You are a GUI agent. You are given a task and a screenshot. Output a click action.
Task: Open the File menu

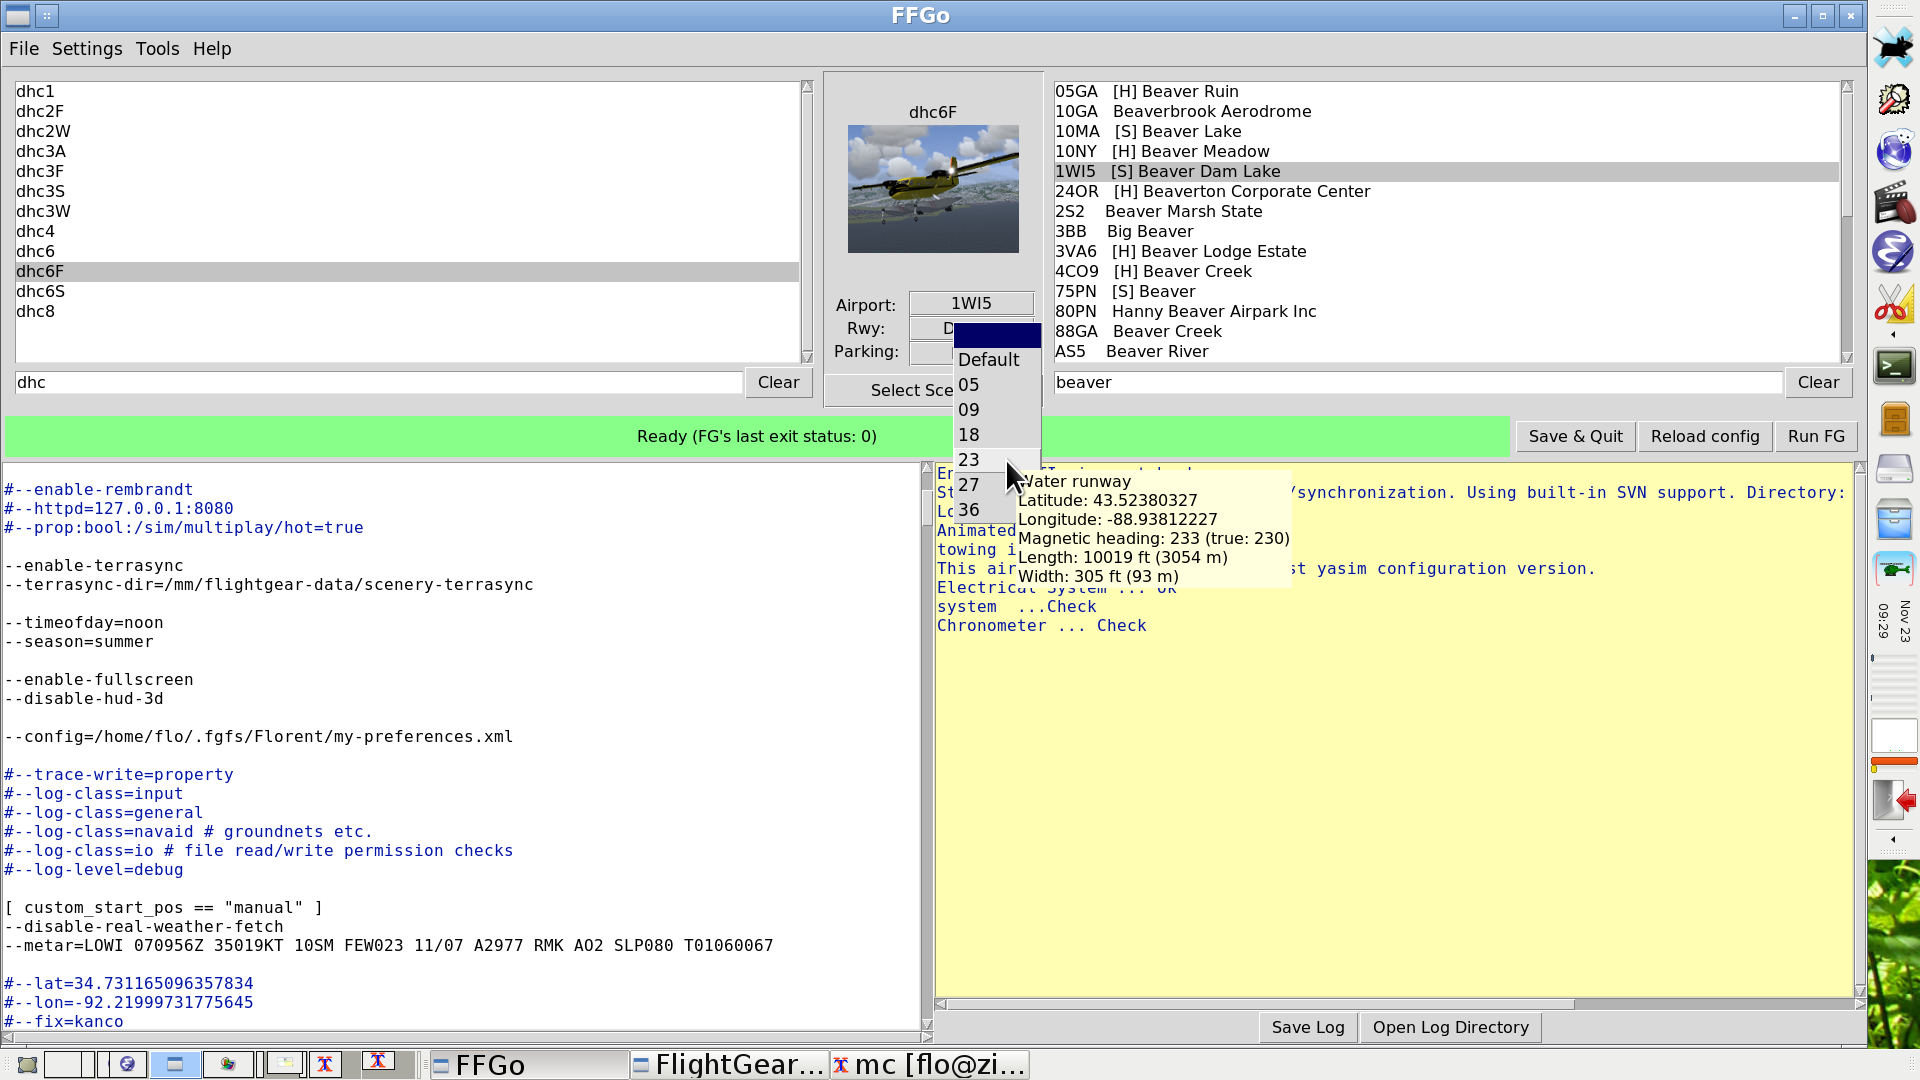(x=24, y=49)
